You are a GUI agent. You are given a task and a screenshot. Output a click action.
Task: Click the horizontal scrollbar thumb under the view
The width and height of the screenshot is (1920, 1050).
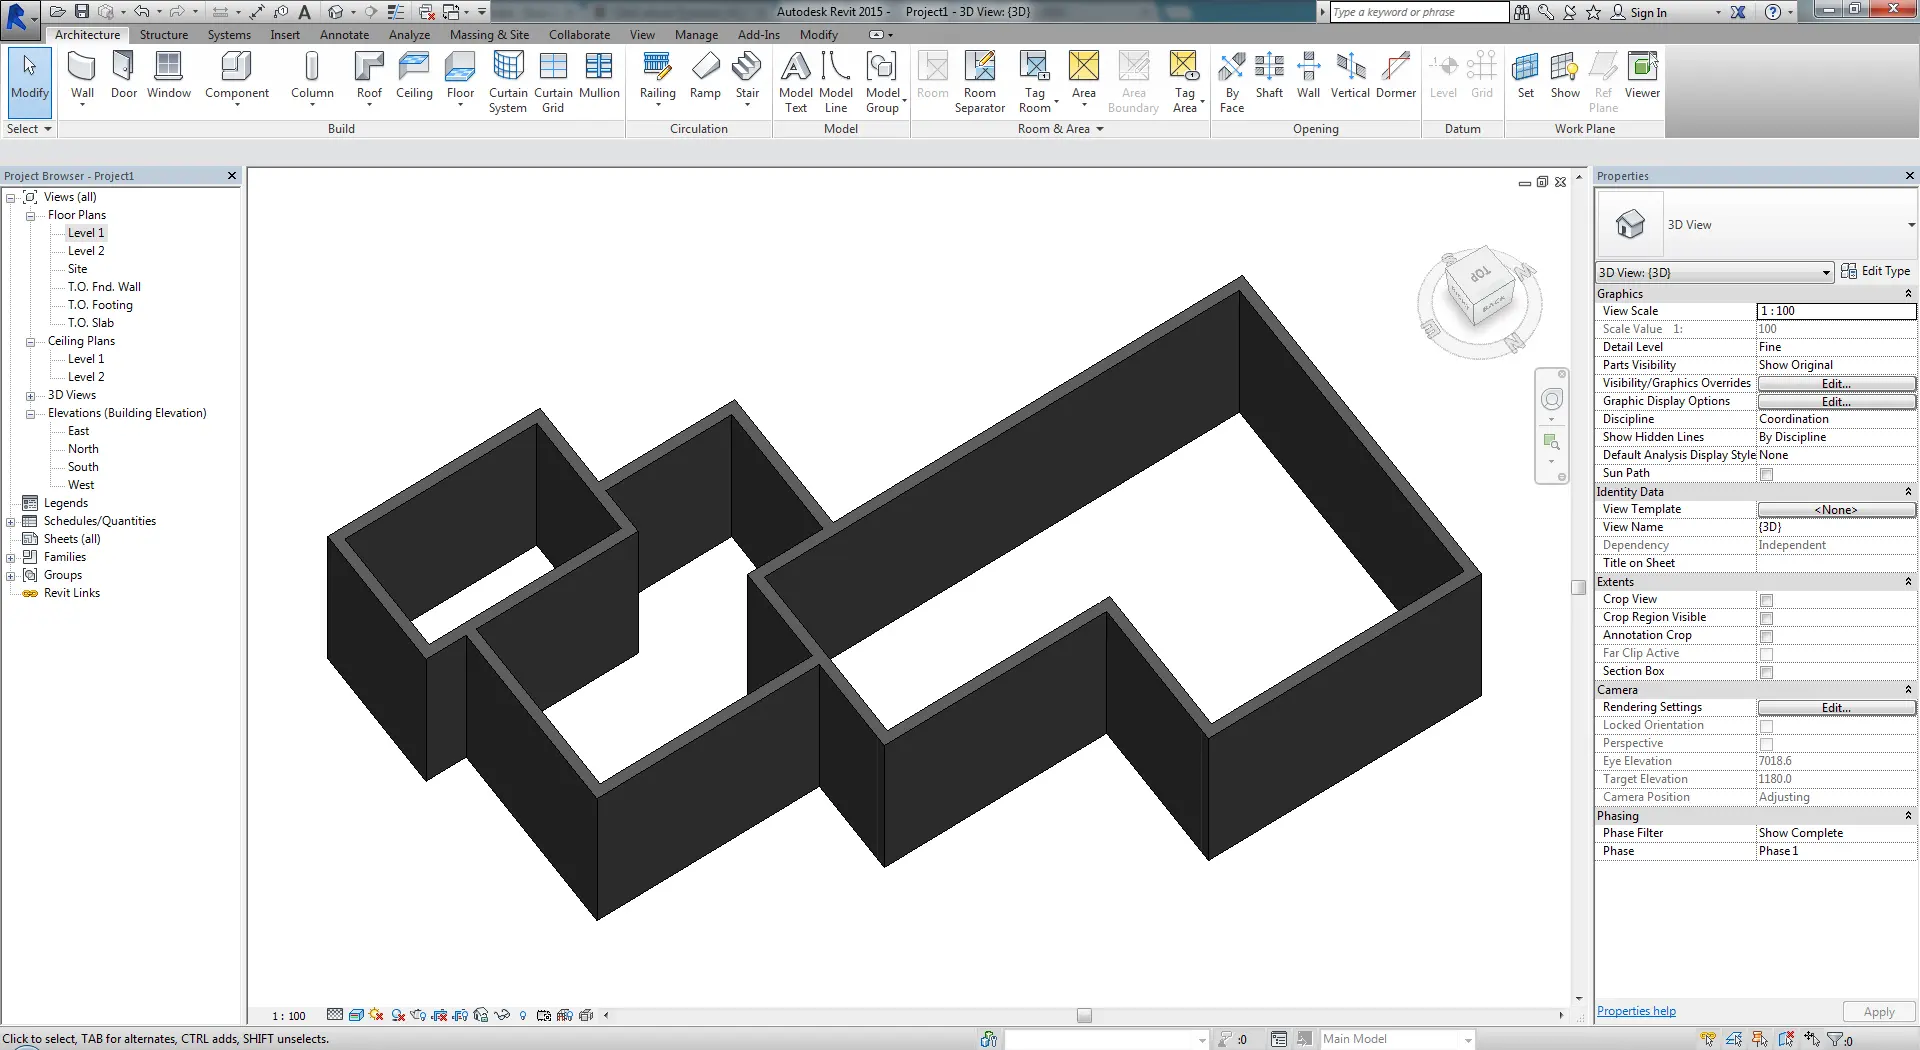(1084, 1015)
